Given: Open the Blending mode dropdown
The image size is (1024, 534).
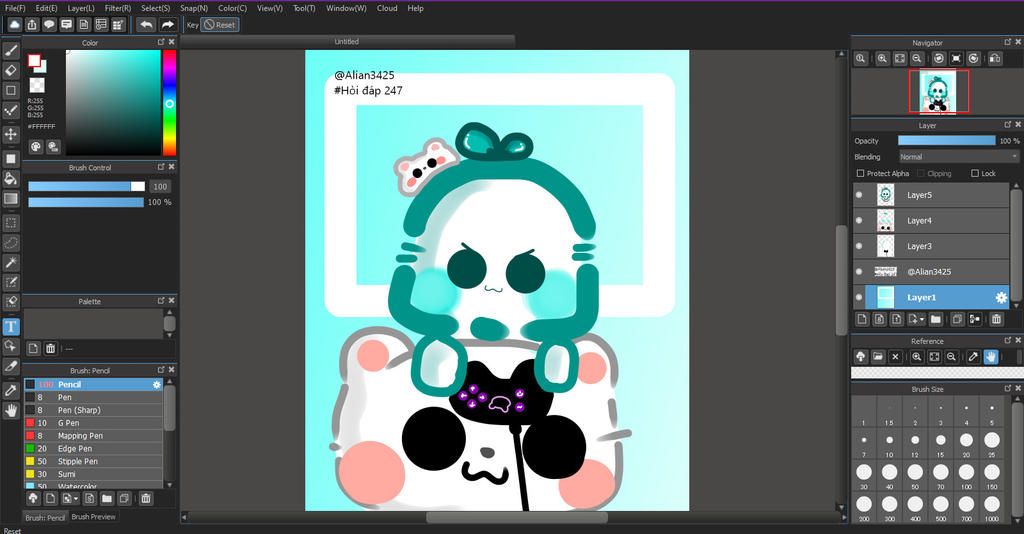Looking at the screenshot, I should (x=958, y=157).
